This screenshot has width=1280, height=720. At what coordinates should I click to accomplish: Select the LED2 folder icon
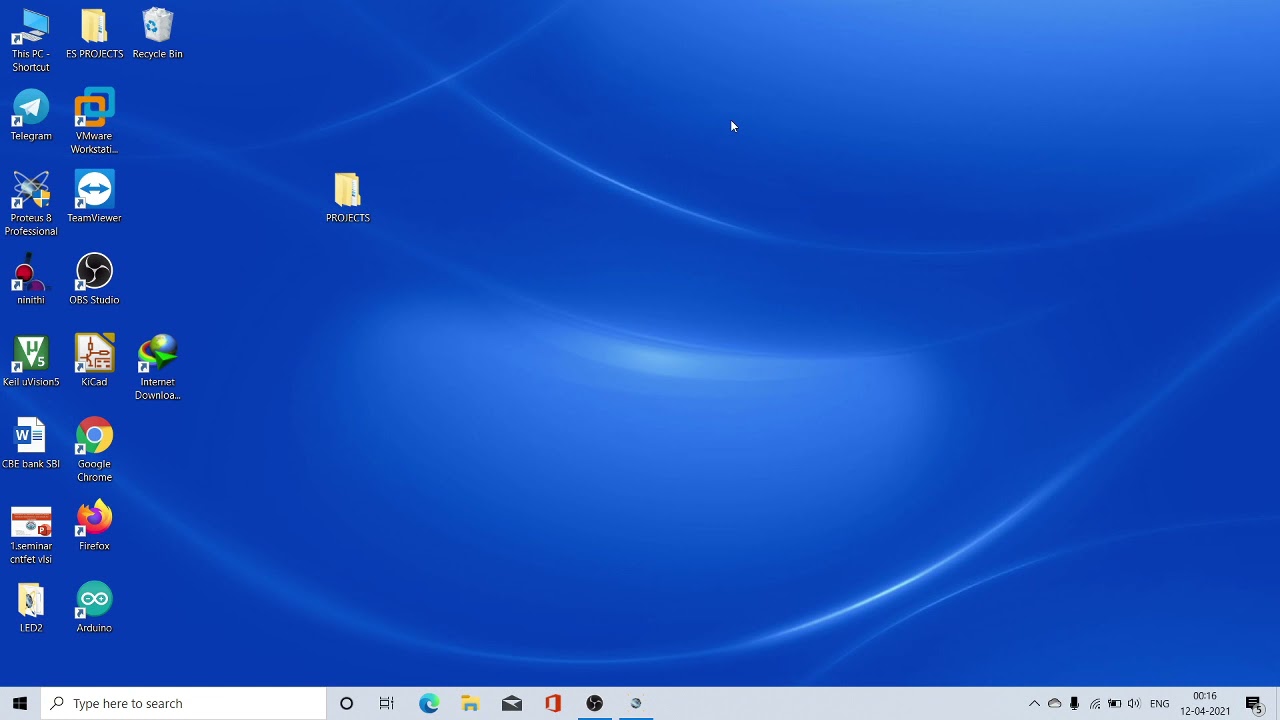[31, 608]
